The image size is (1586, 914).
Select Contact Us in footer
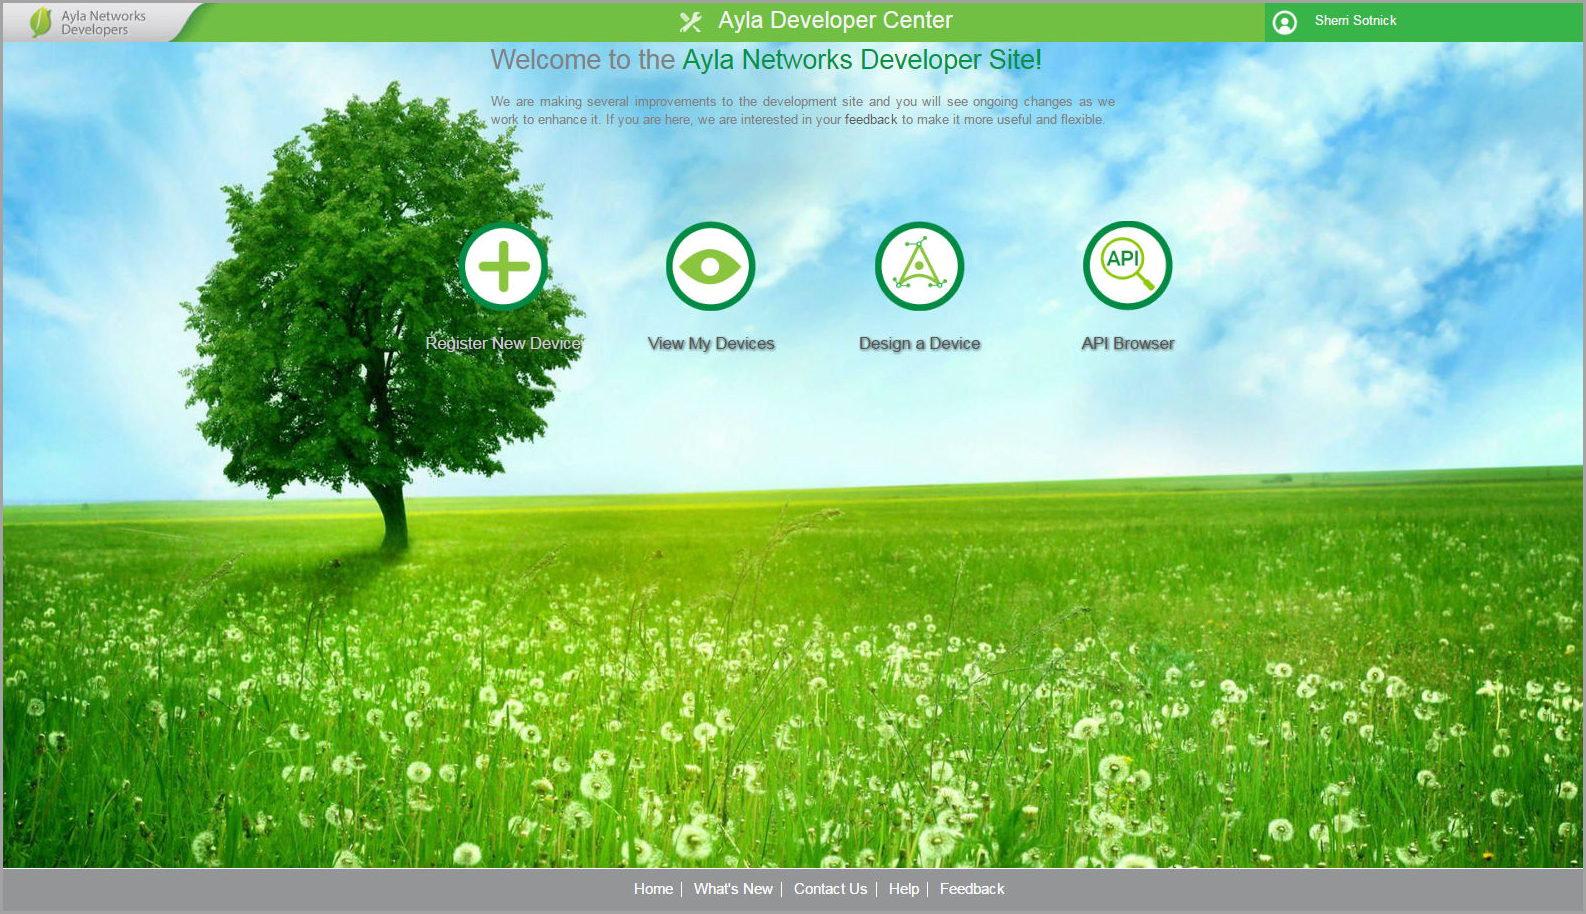(830, 889)
